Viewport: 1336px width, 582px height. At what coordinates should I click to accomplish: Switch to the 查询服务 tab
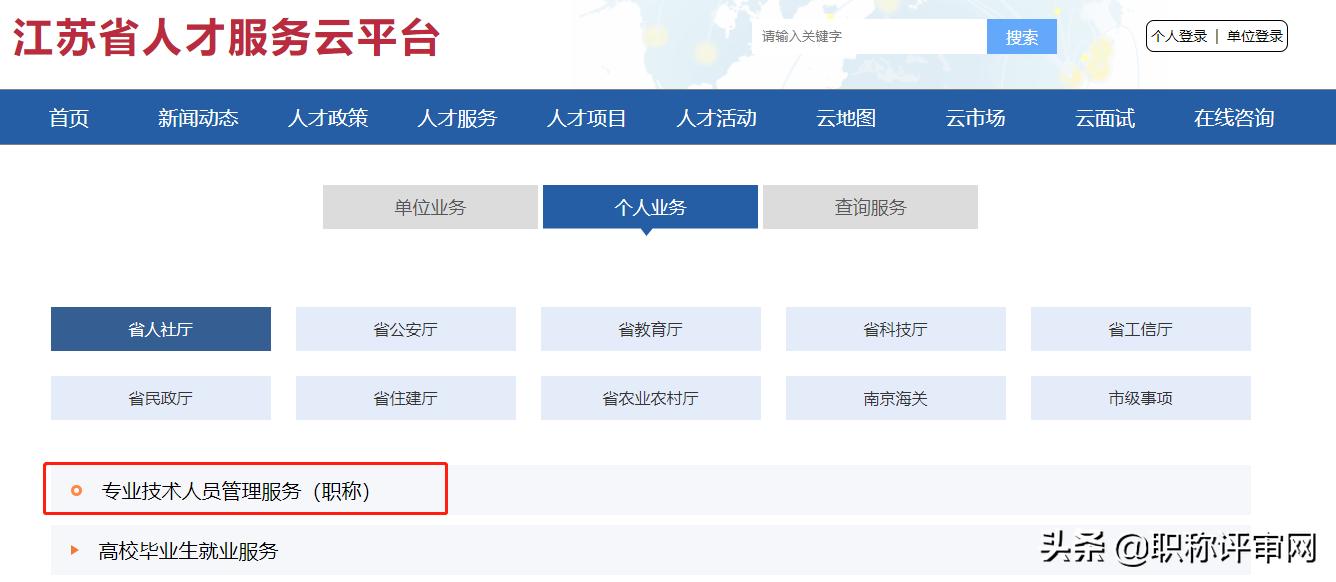[869, 206]
